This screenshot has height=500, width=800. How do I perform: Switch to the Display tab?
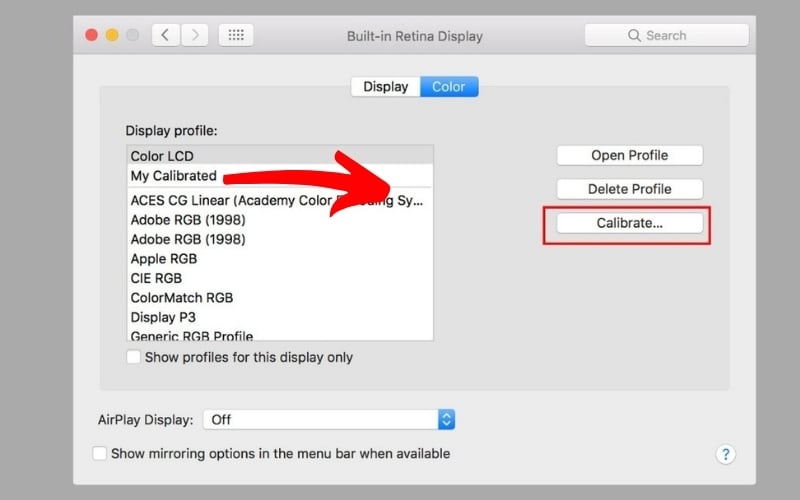click(386, 87)
